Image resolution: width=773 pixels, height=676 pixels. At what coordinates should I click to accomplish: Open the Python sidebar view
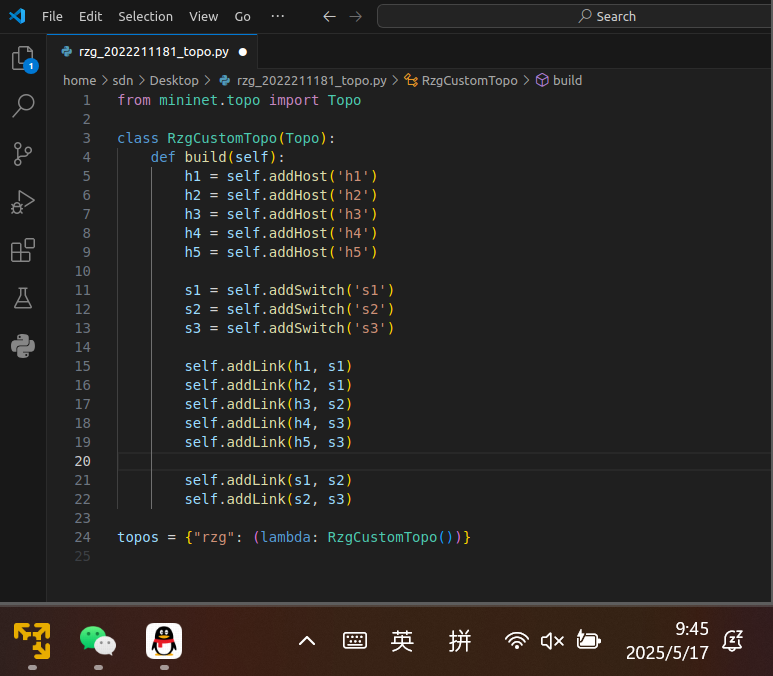point(22,346)
